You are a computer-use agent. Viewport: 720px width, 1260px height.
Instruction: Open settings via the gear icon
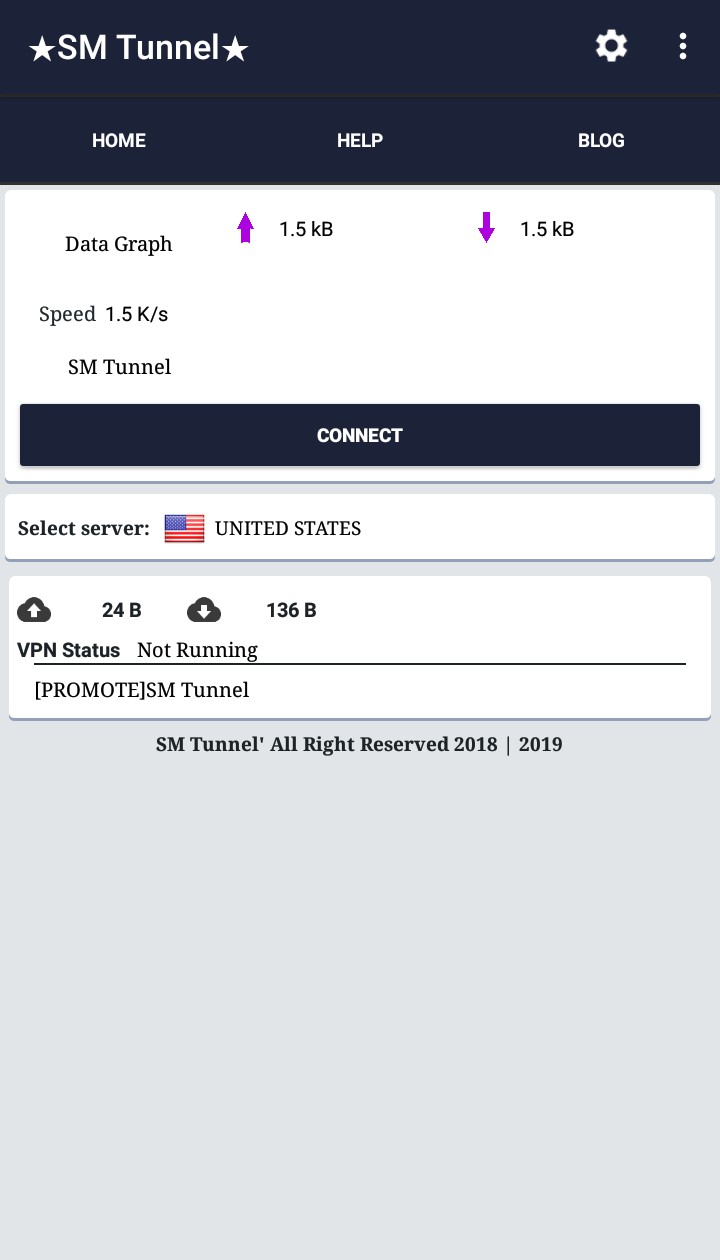(x=611, y=46)
